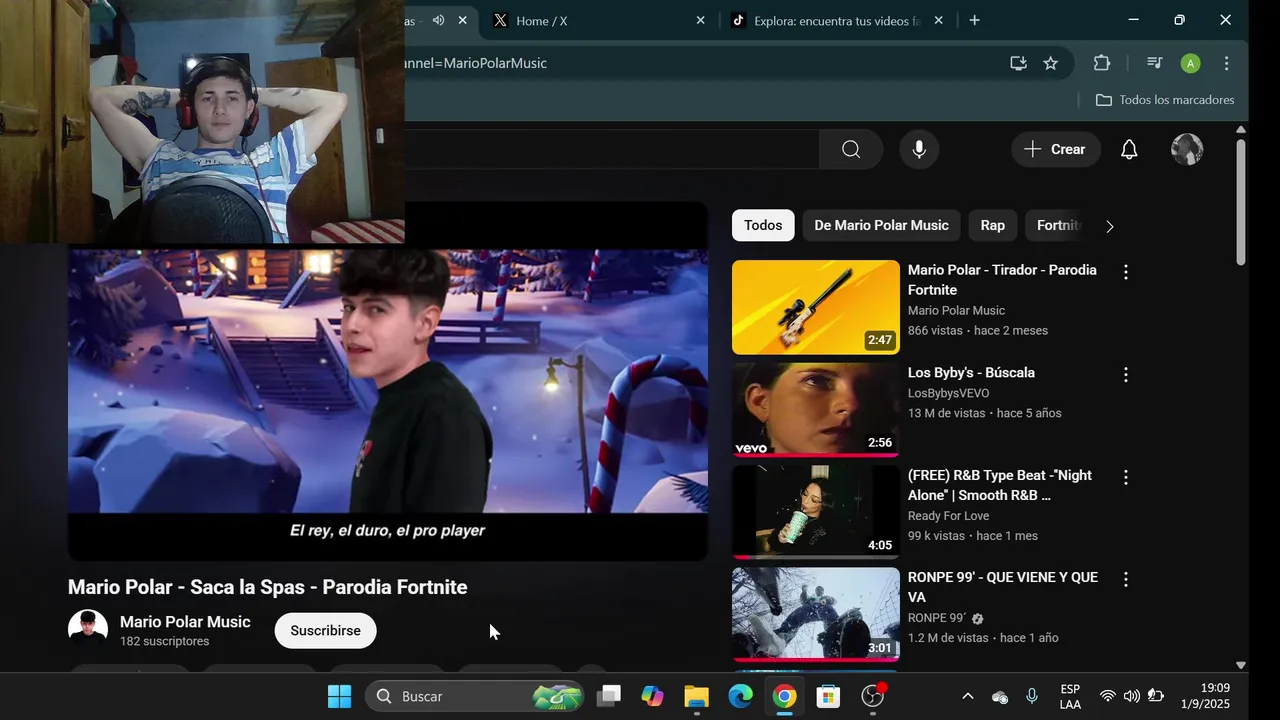
Task: Open Windows Start menu
Action: (339, 696)
